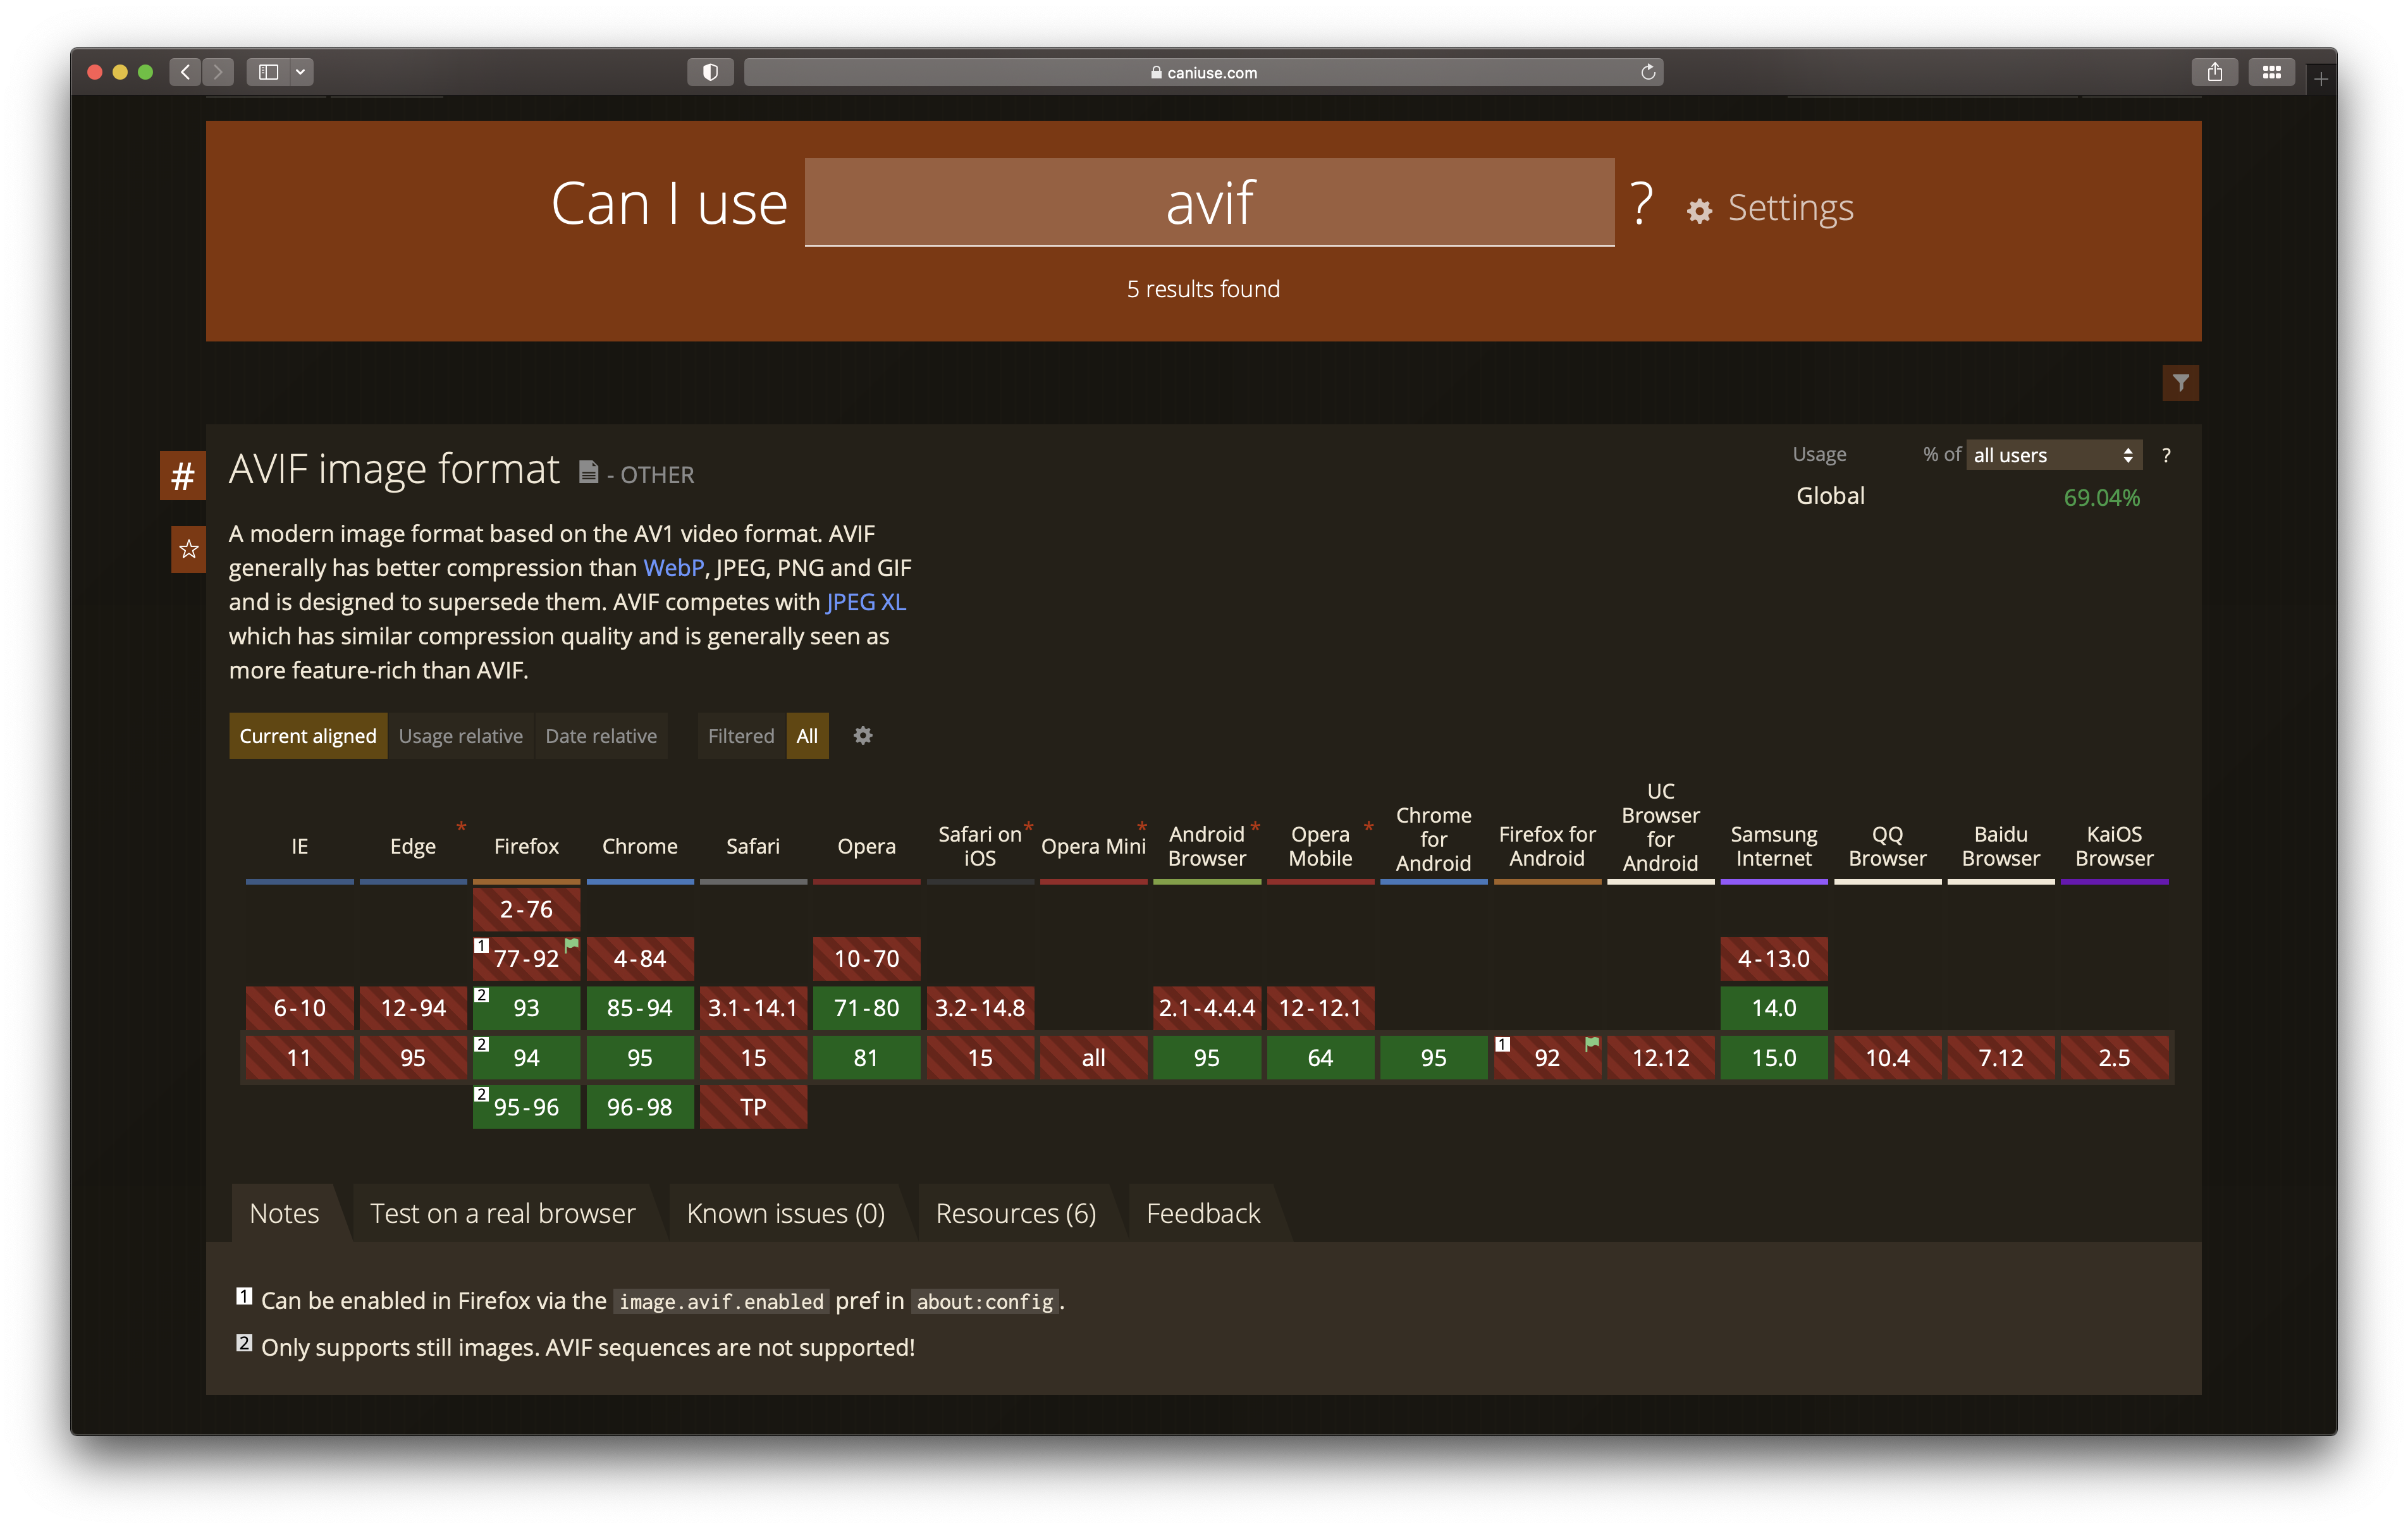2408x1529 pixels.
Task: Click the Edge 12-94 cell
Action: tap(413, 1008)
